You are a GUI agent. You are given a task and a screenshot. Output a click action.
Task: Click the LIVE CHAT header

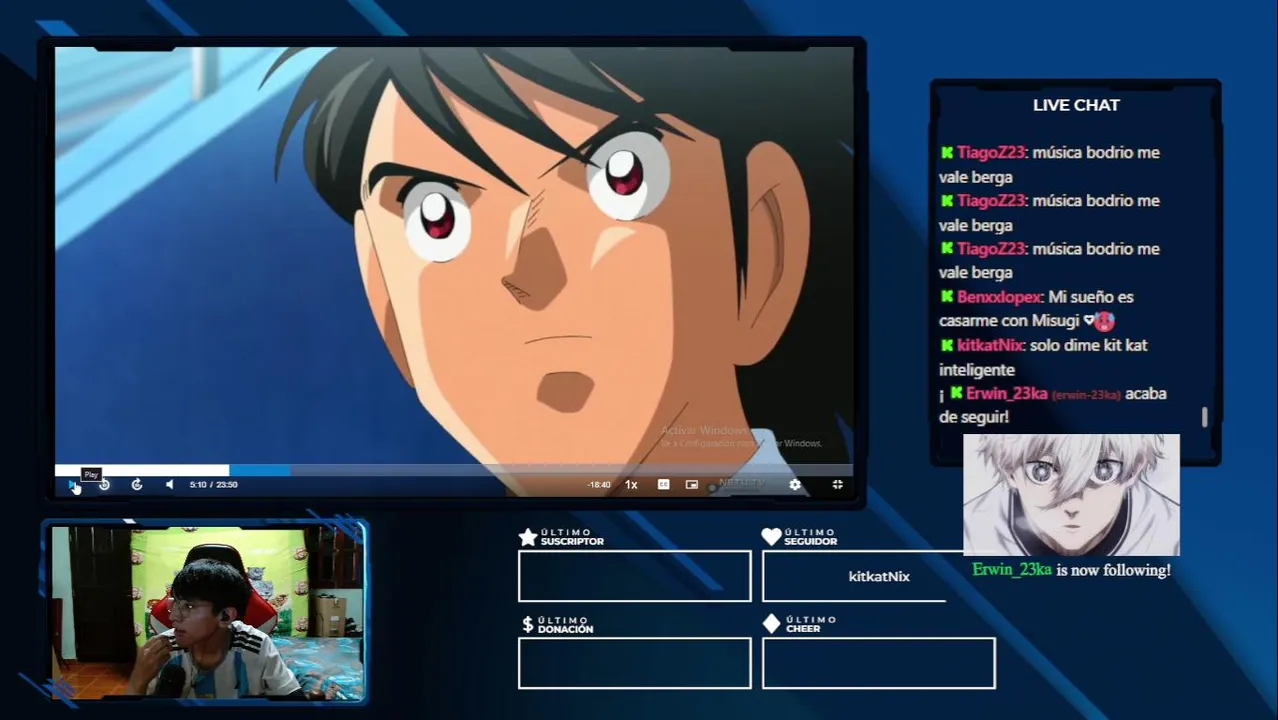tap(1076, 105)
